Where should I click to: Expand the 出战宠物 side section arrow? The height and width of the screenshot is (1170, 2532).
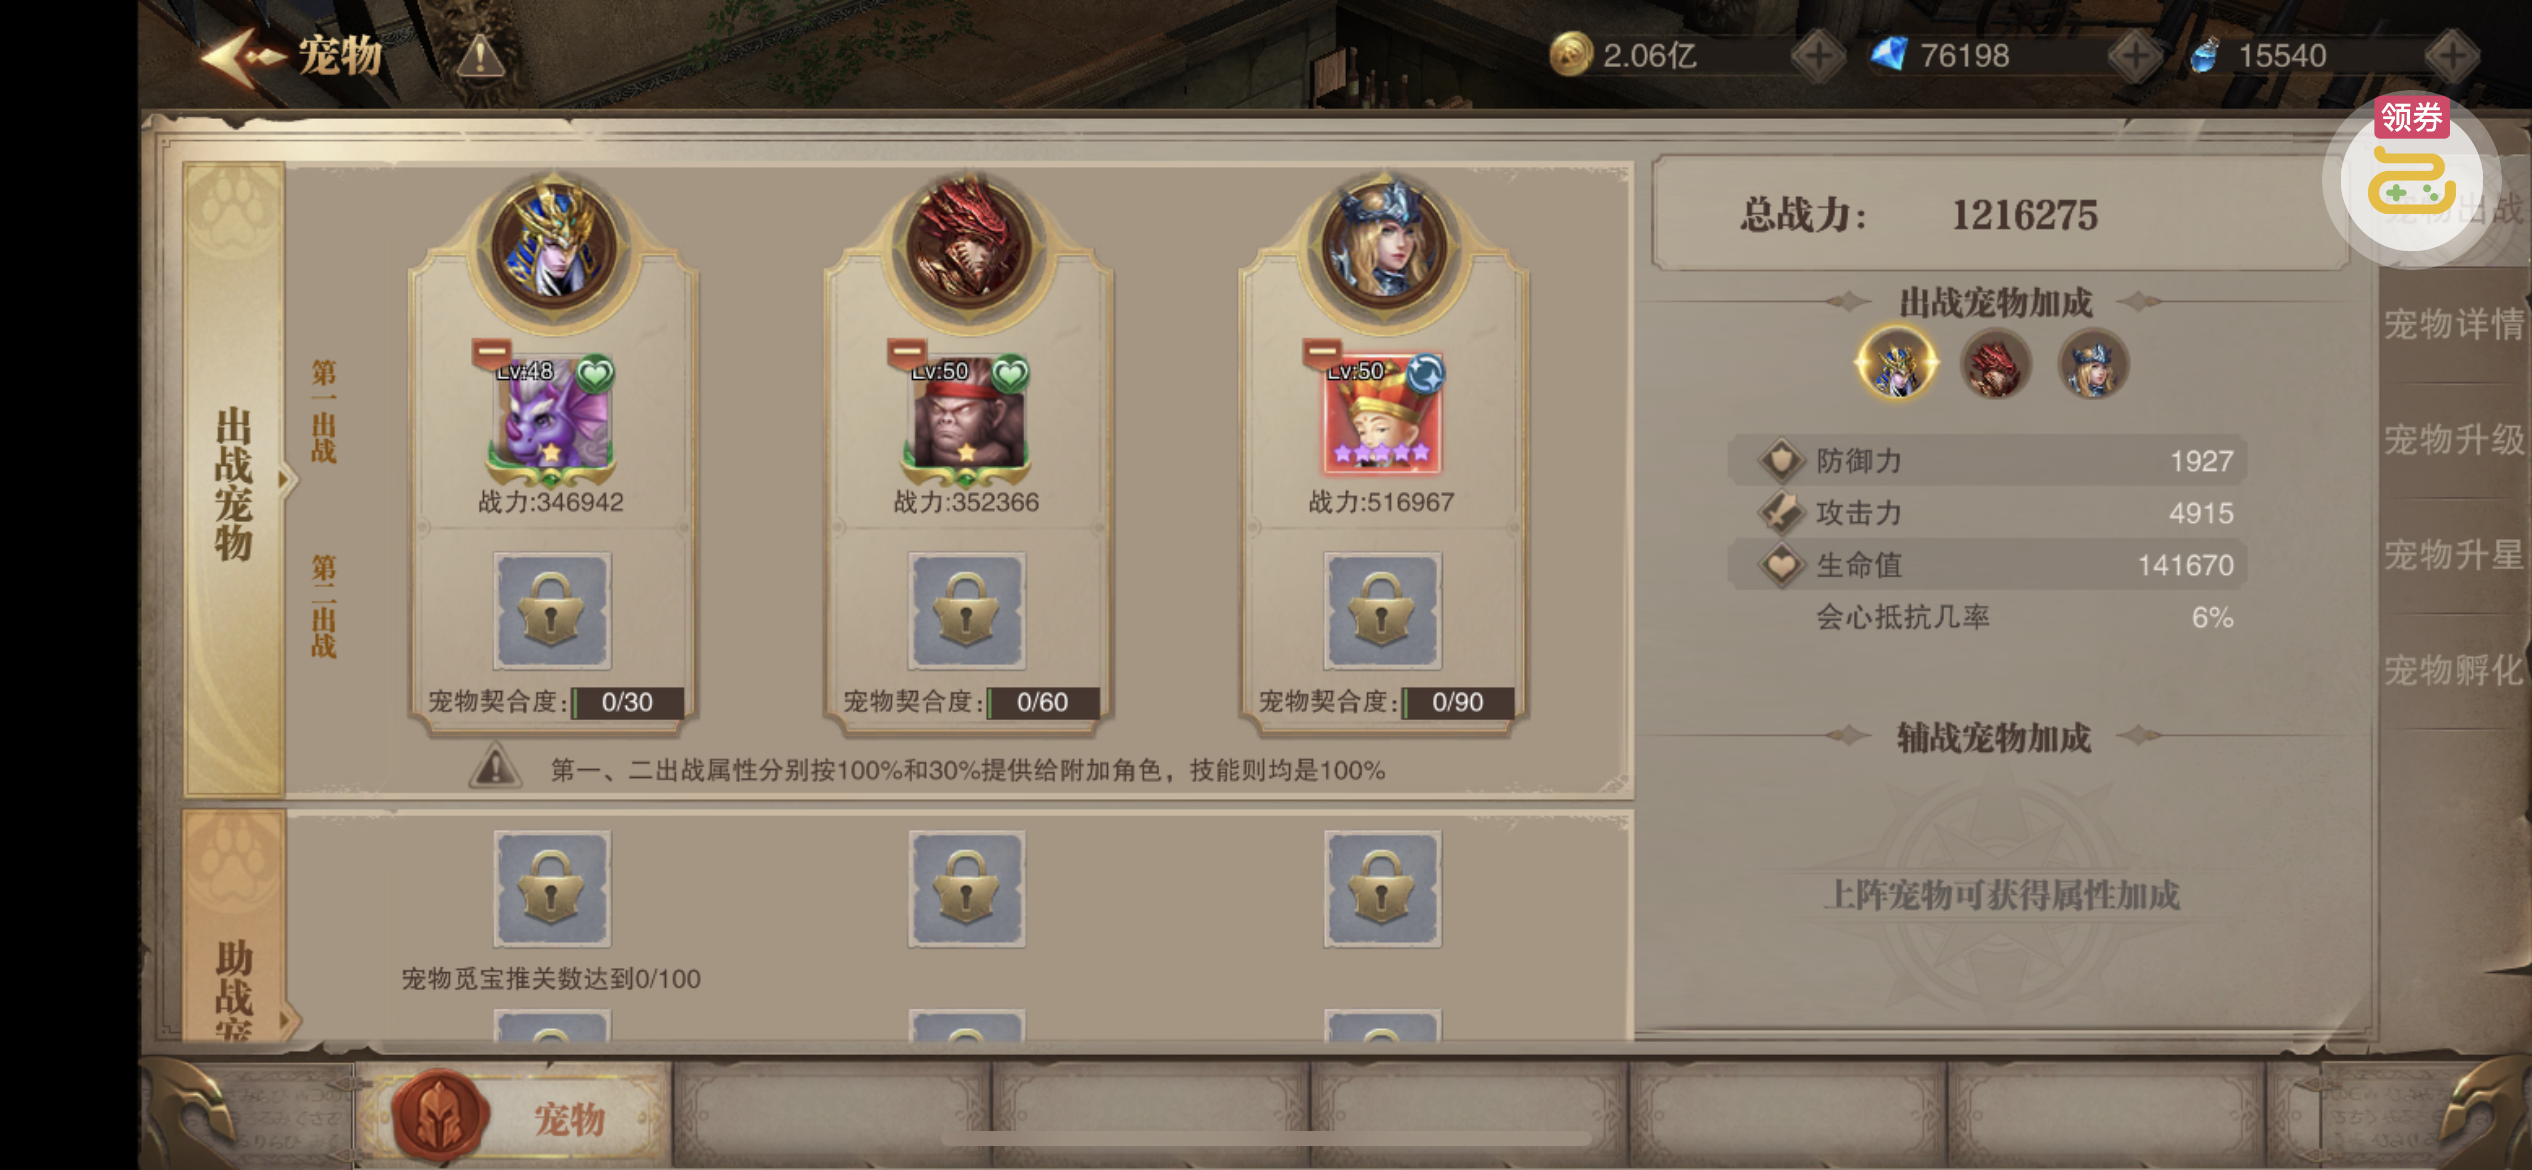click(285, 481)
